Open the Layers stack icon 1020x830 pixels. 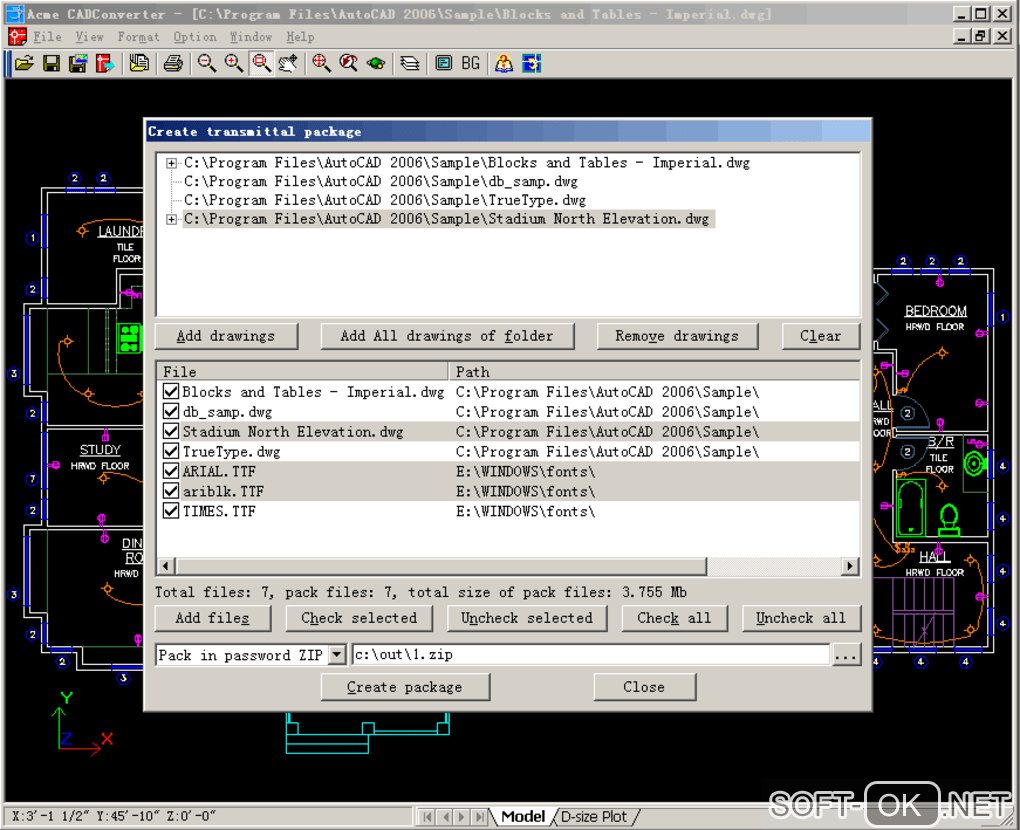pos(410,64)
